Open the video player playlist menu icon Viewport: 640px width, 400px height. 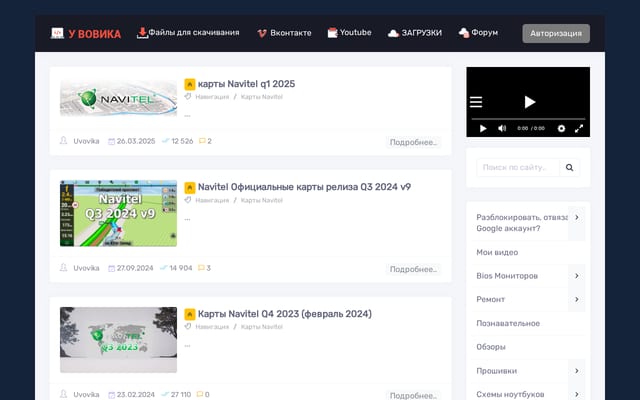coord(476,102)
